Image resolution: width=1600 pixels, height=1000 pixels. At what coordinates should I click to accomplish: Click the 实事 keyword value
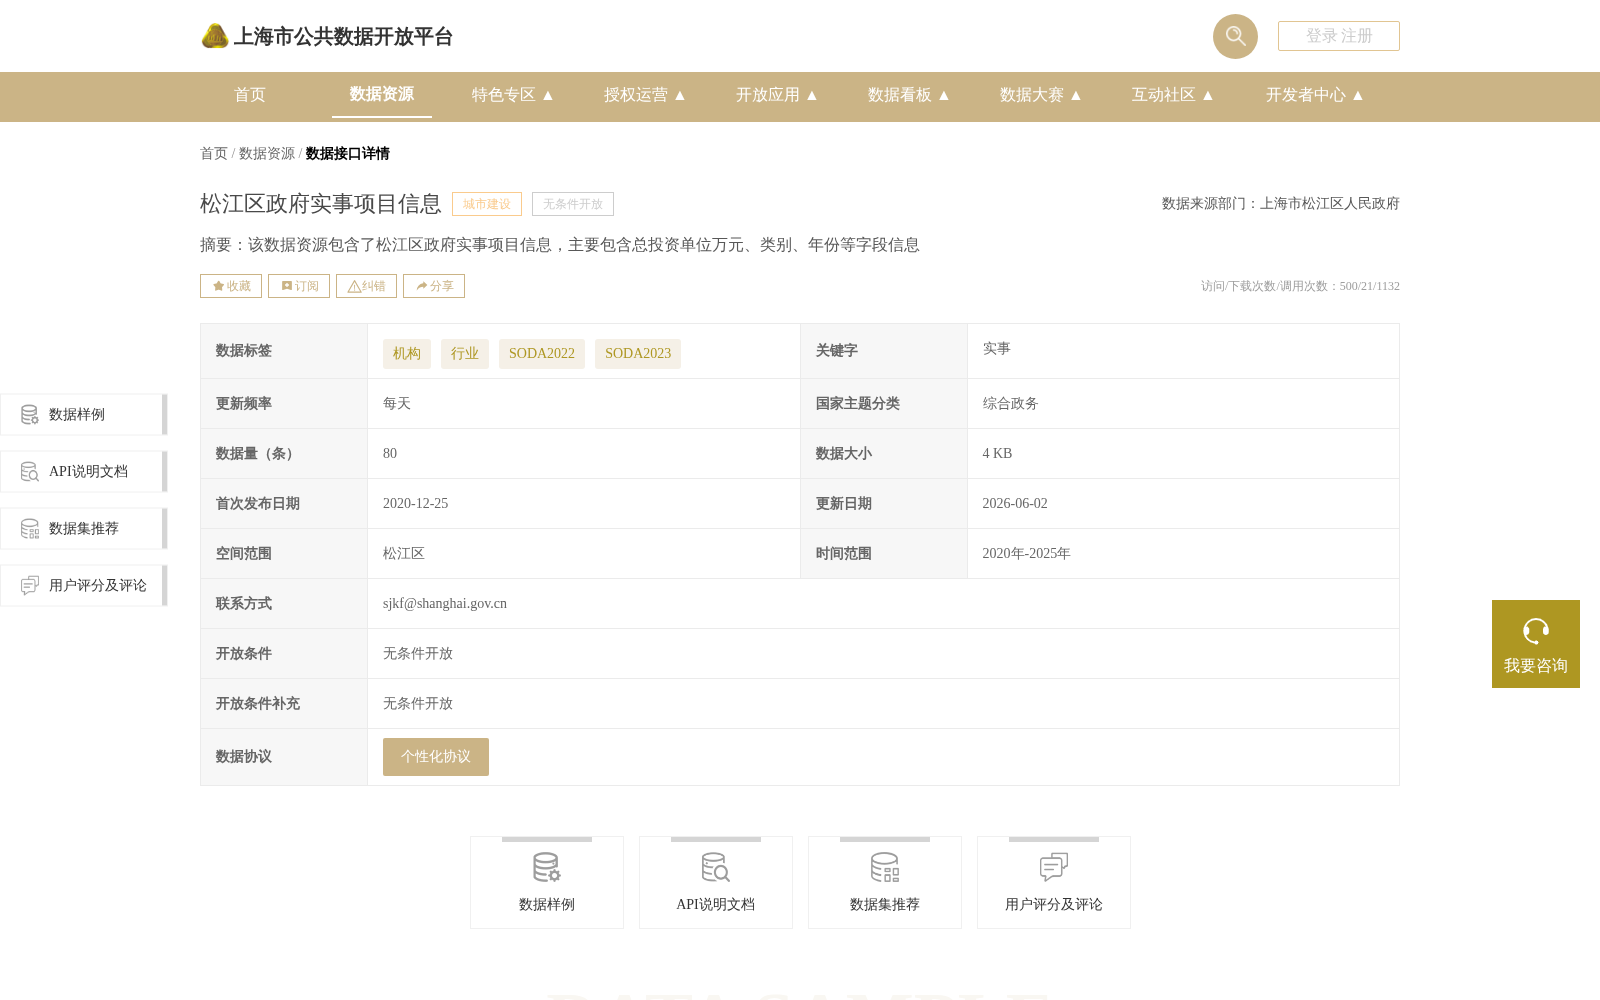click(997, 349)
